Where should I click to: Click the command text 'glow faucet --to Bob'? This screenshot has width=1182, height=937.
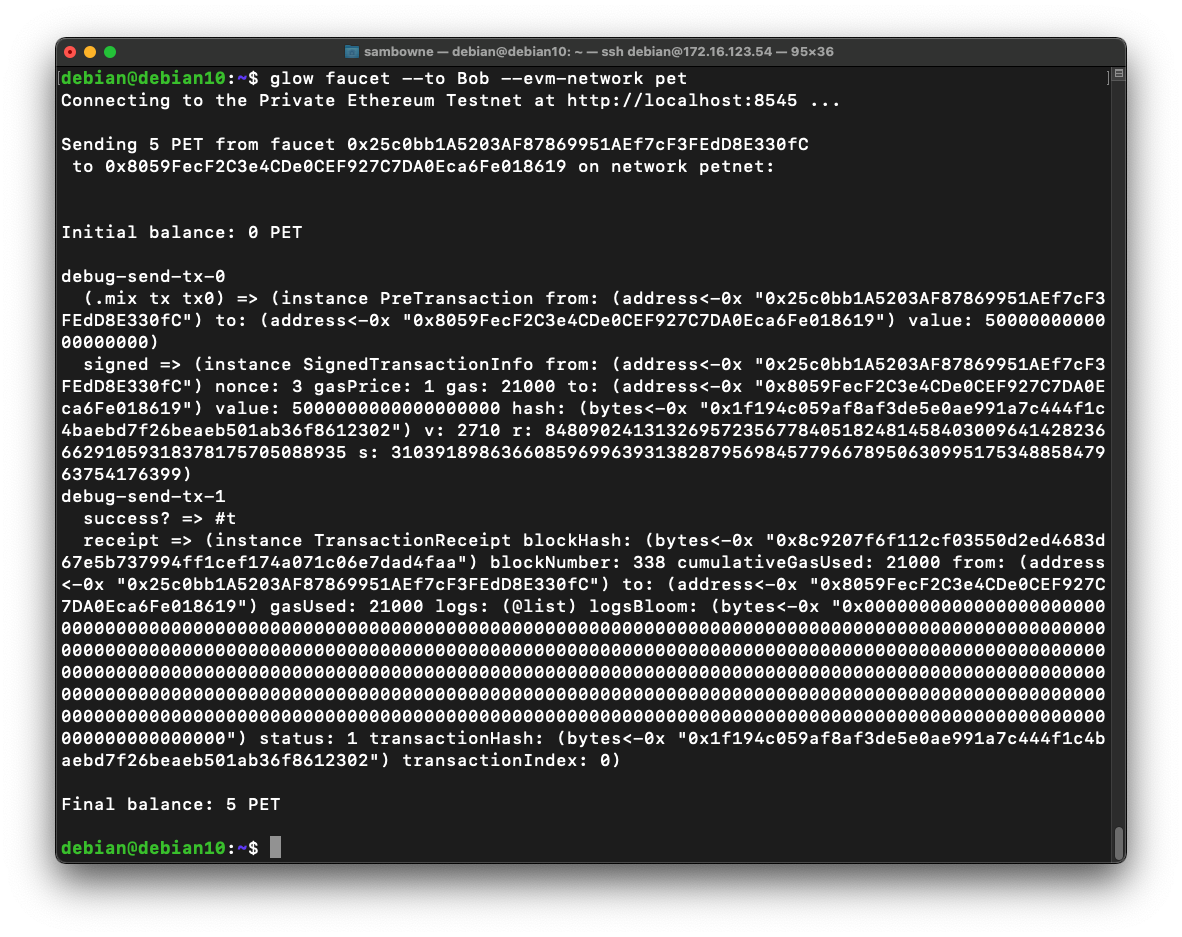(380, 78)
